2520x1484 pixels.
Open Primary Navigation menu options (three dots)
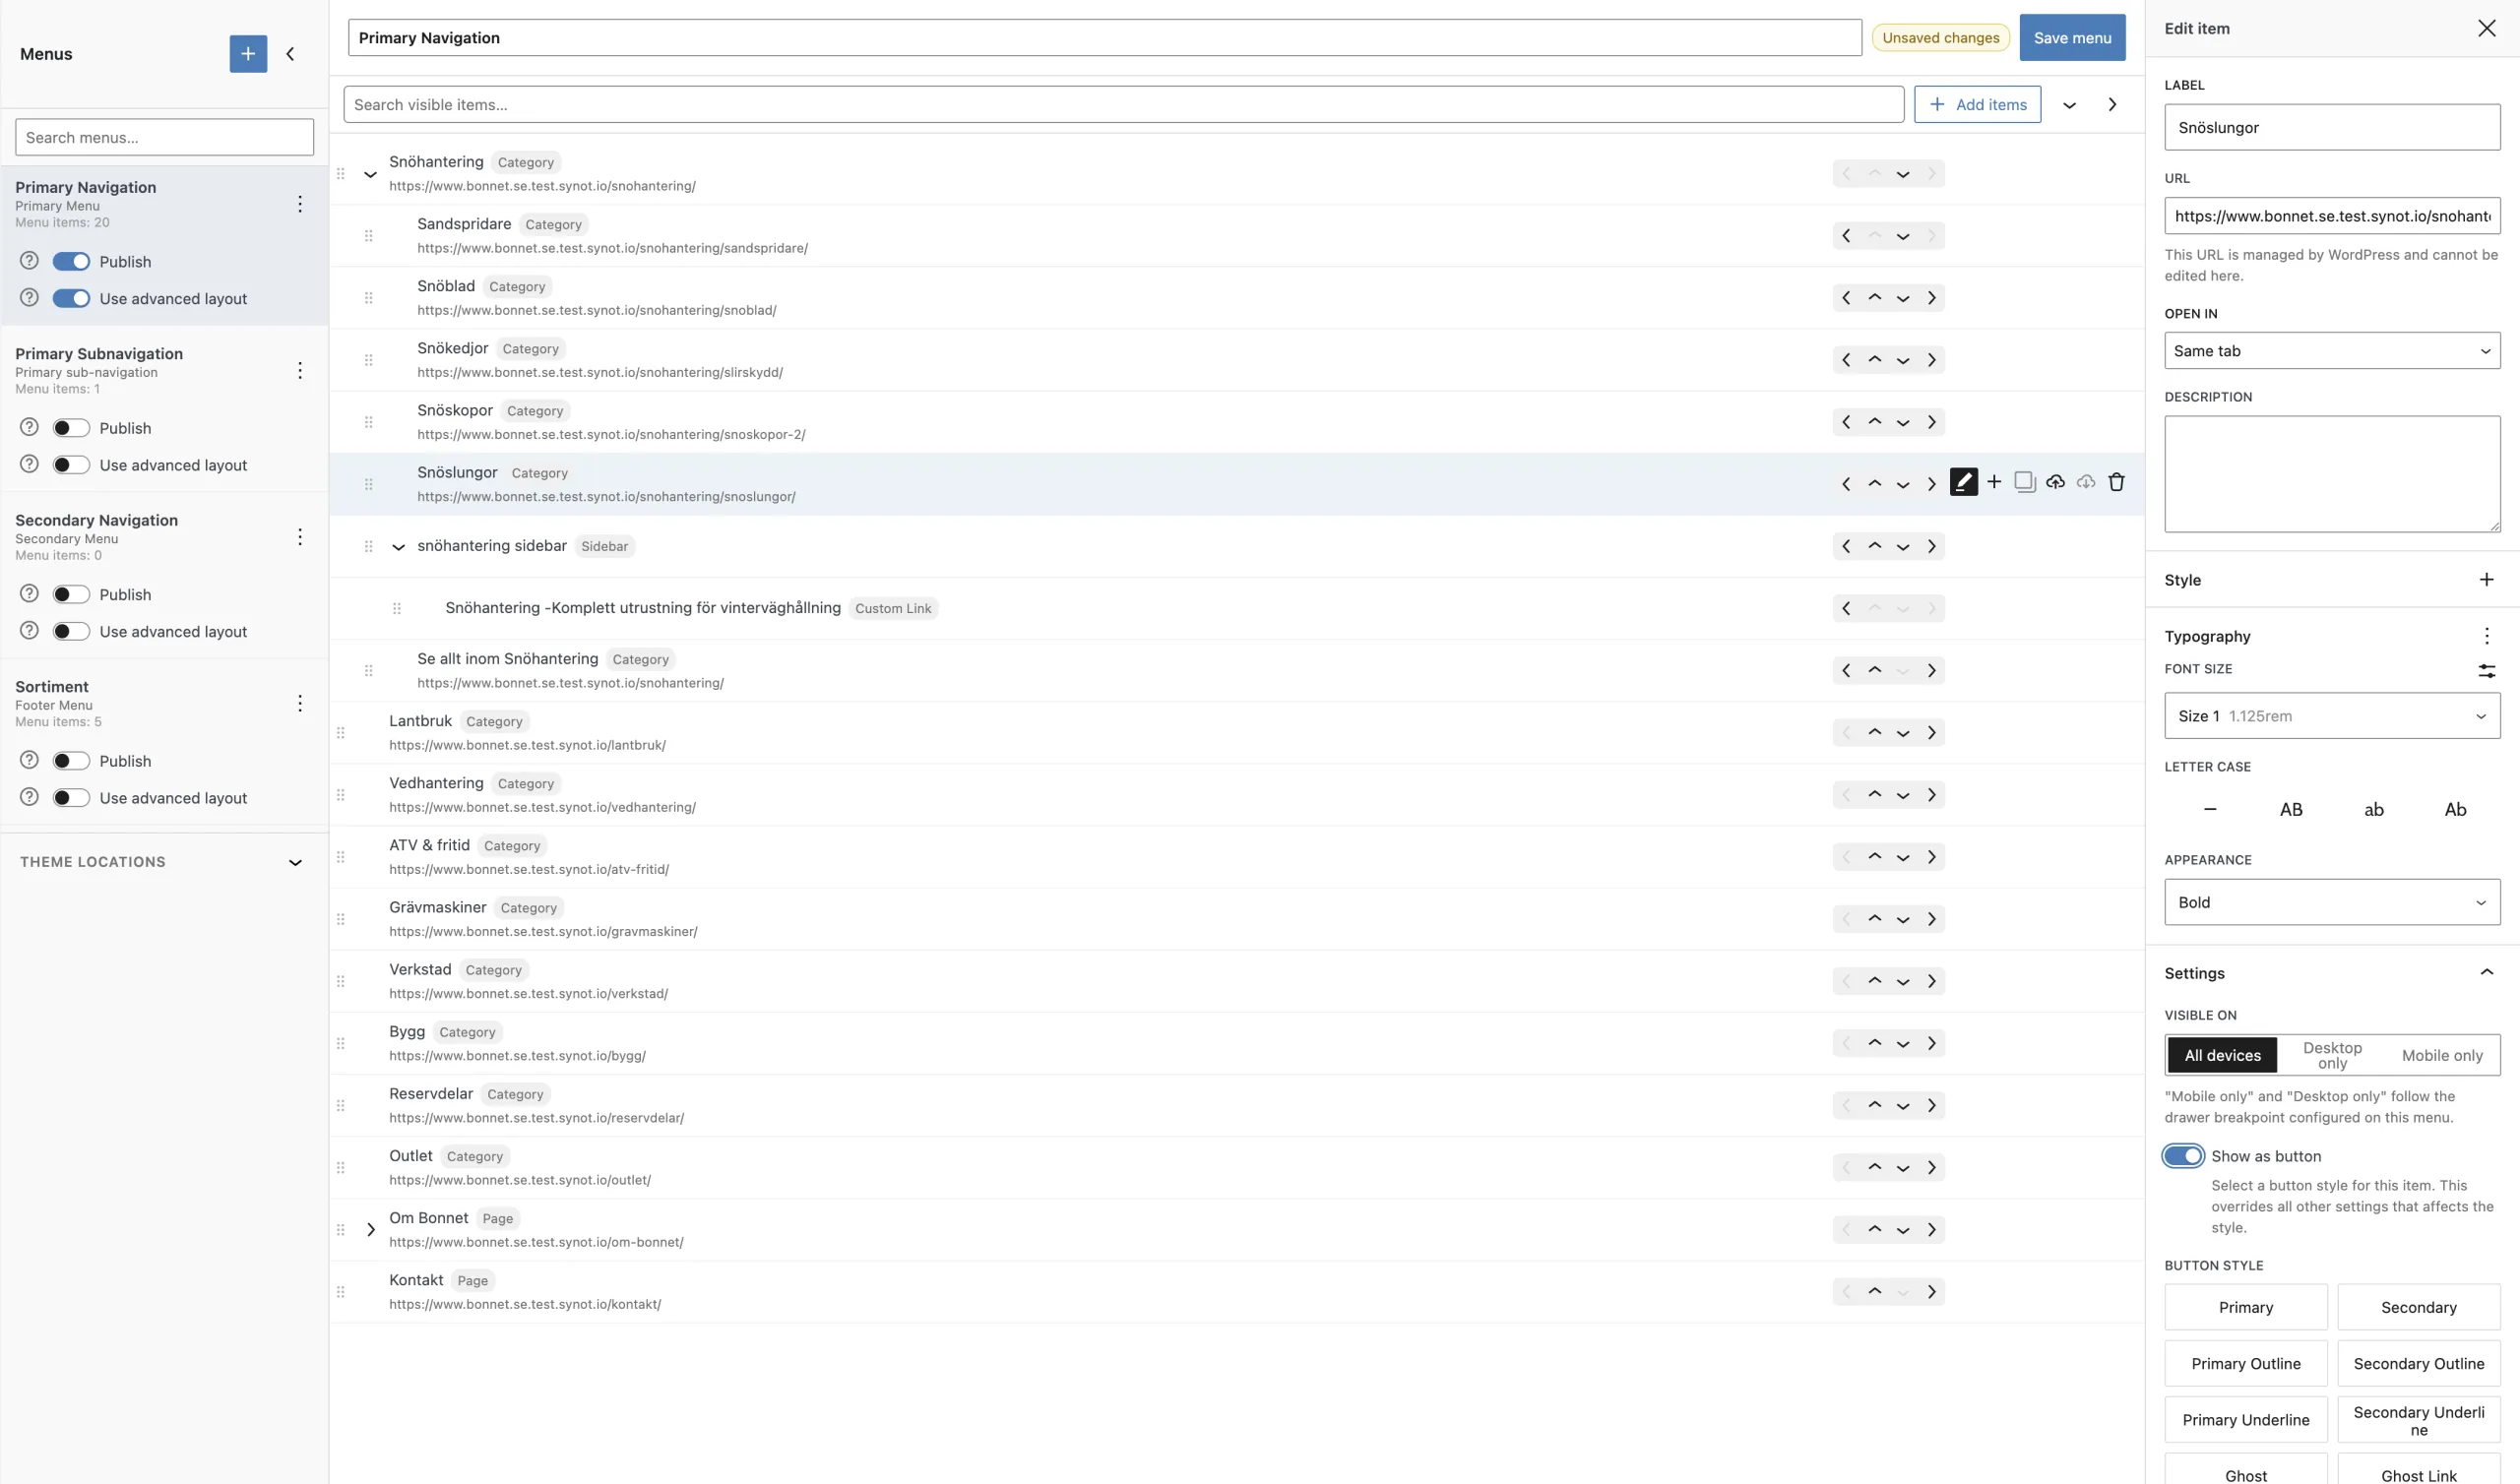300,204
